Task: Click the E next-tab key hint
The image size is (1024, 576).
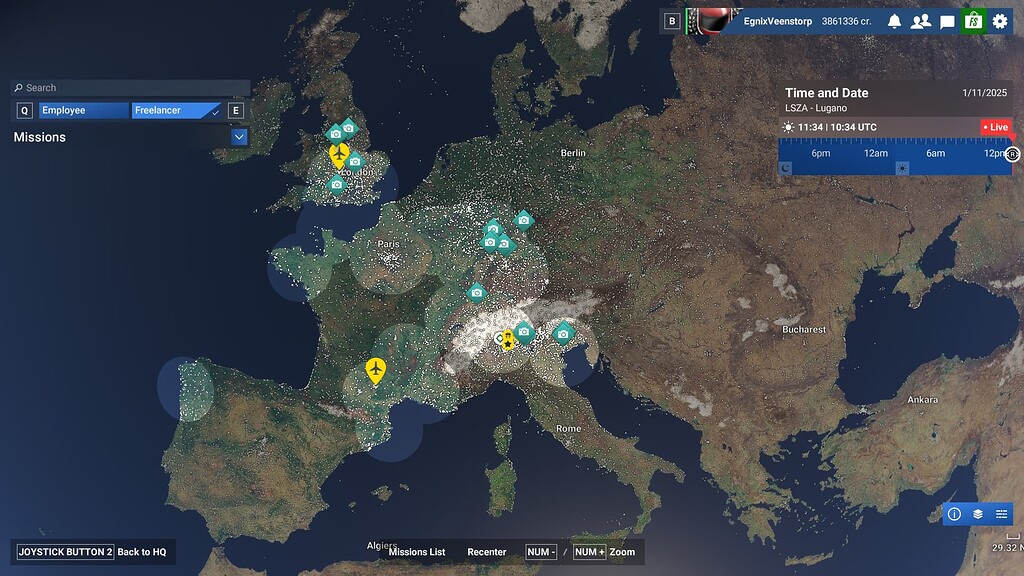Action: (236, 110)
